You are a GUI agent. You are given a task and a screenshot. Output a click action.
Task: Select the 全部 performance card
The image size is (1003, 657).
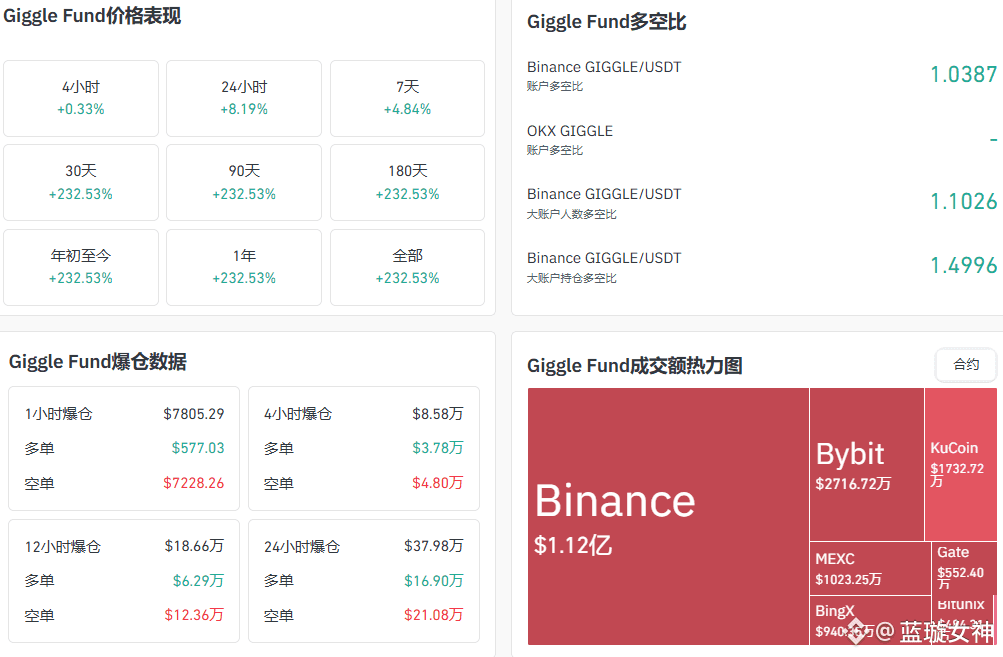(407, 267)
